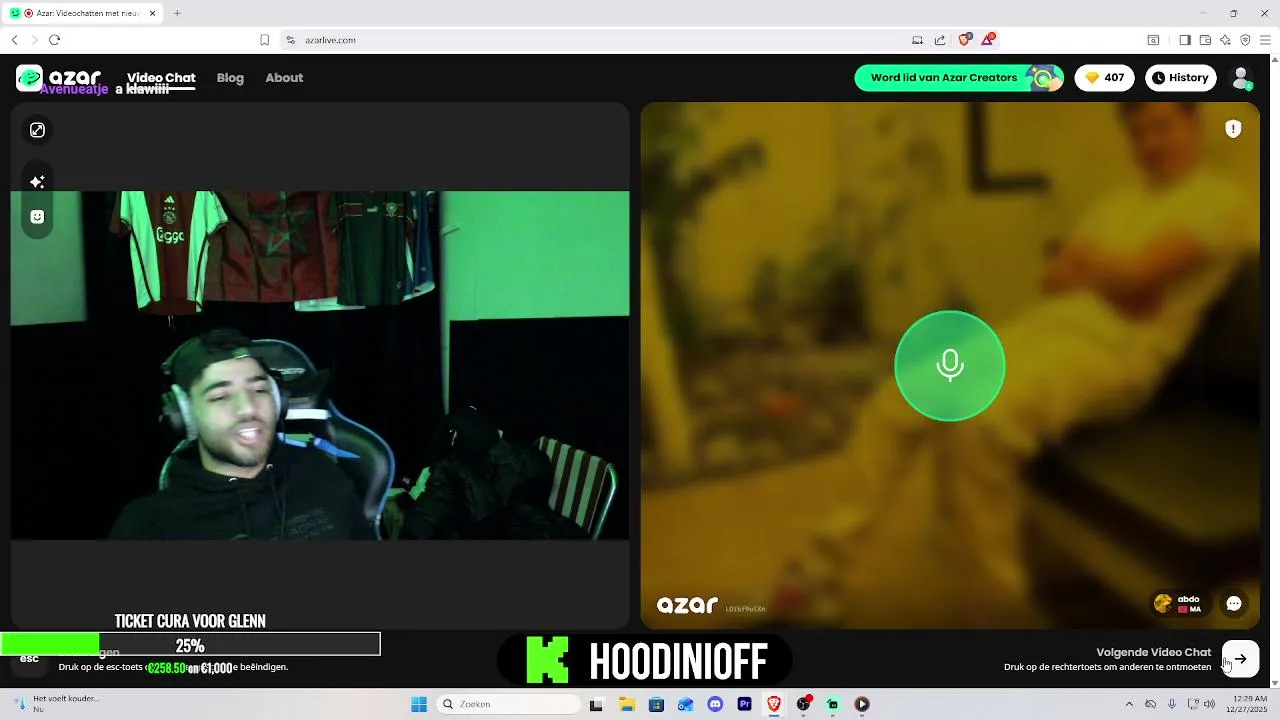The height and width of the screenshot is (720, 1280).
Task: Open Leo AI sparkle icon
Action: point(1225,40)
